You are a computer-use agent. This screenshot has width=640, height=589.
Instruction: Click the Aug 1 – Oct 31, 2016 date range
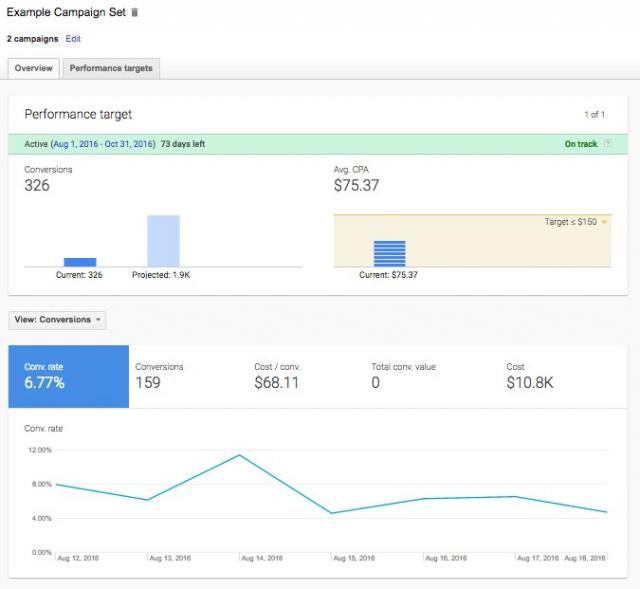pyautogui.click(x=106, y=144)
